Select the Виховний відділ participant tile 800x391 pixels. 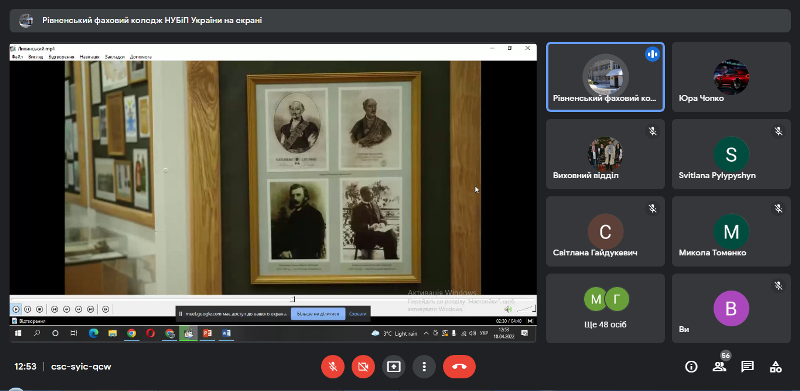coord(605,154)
